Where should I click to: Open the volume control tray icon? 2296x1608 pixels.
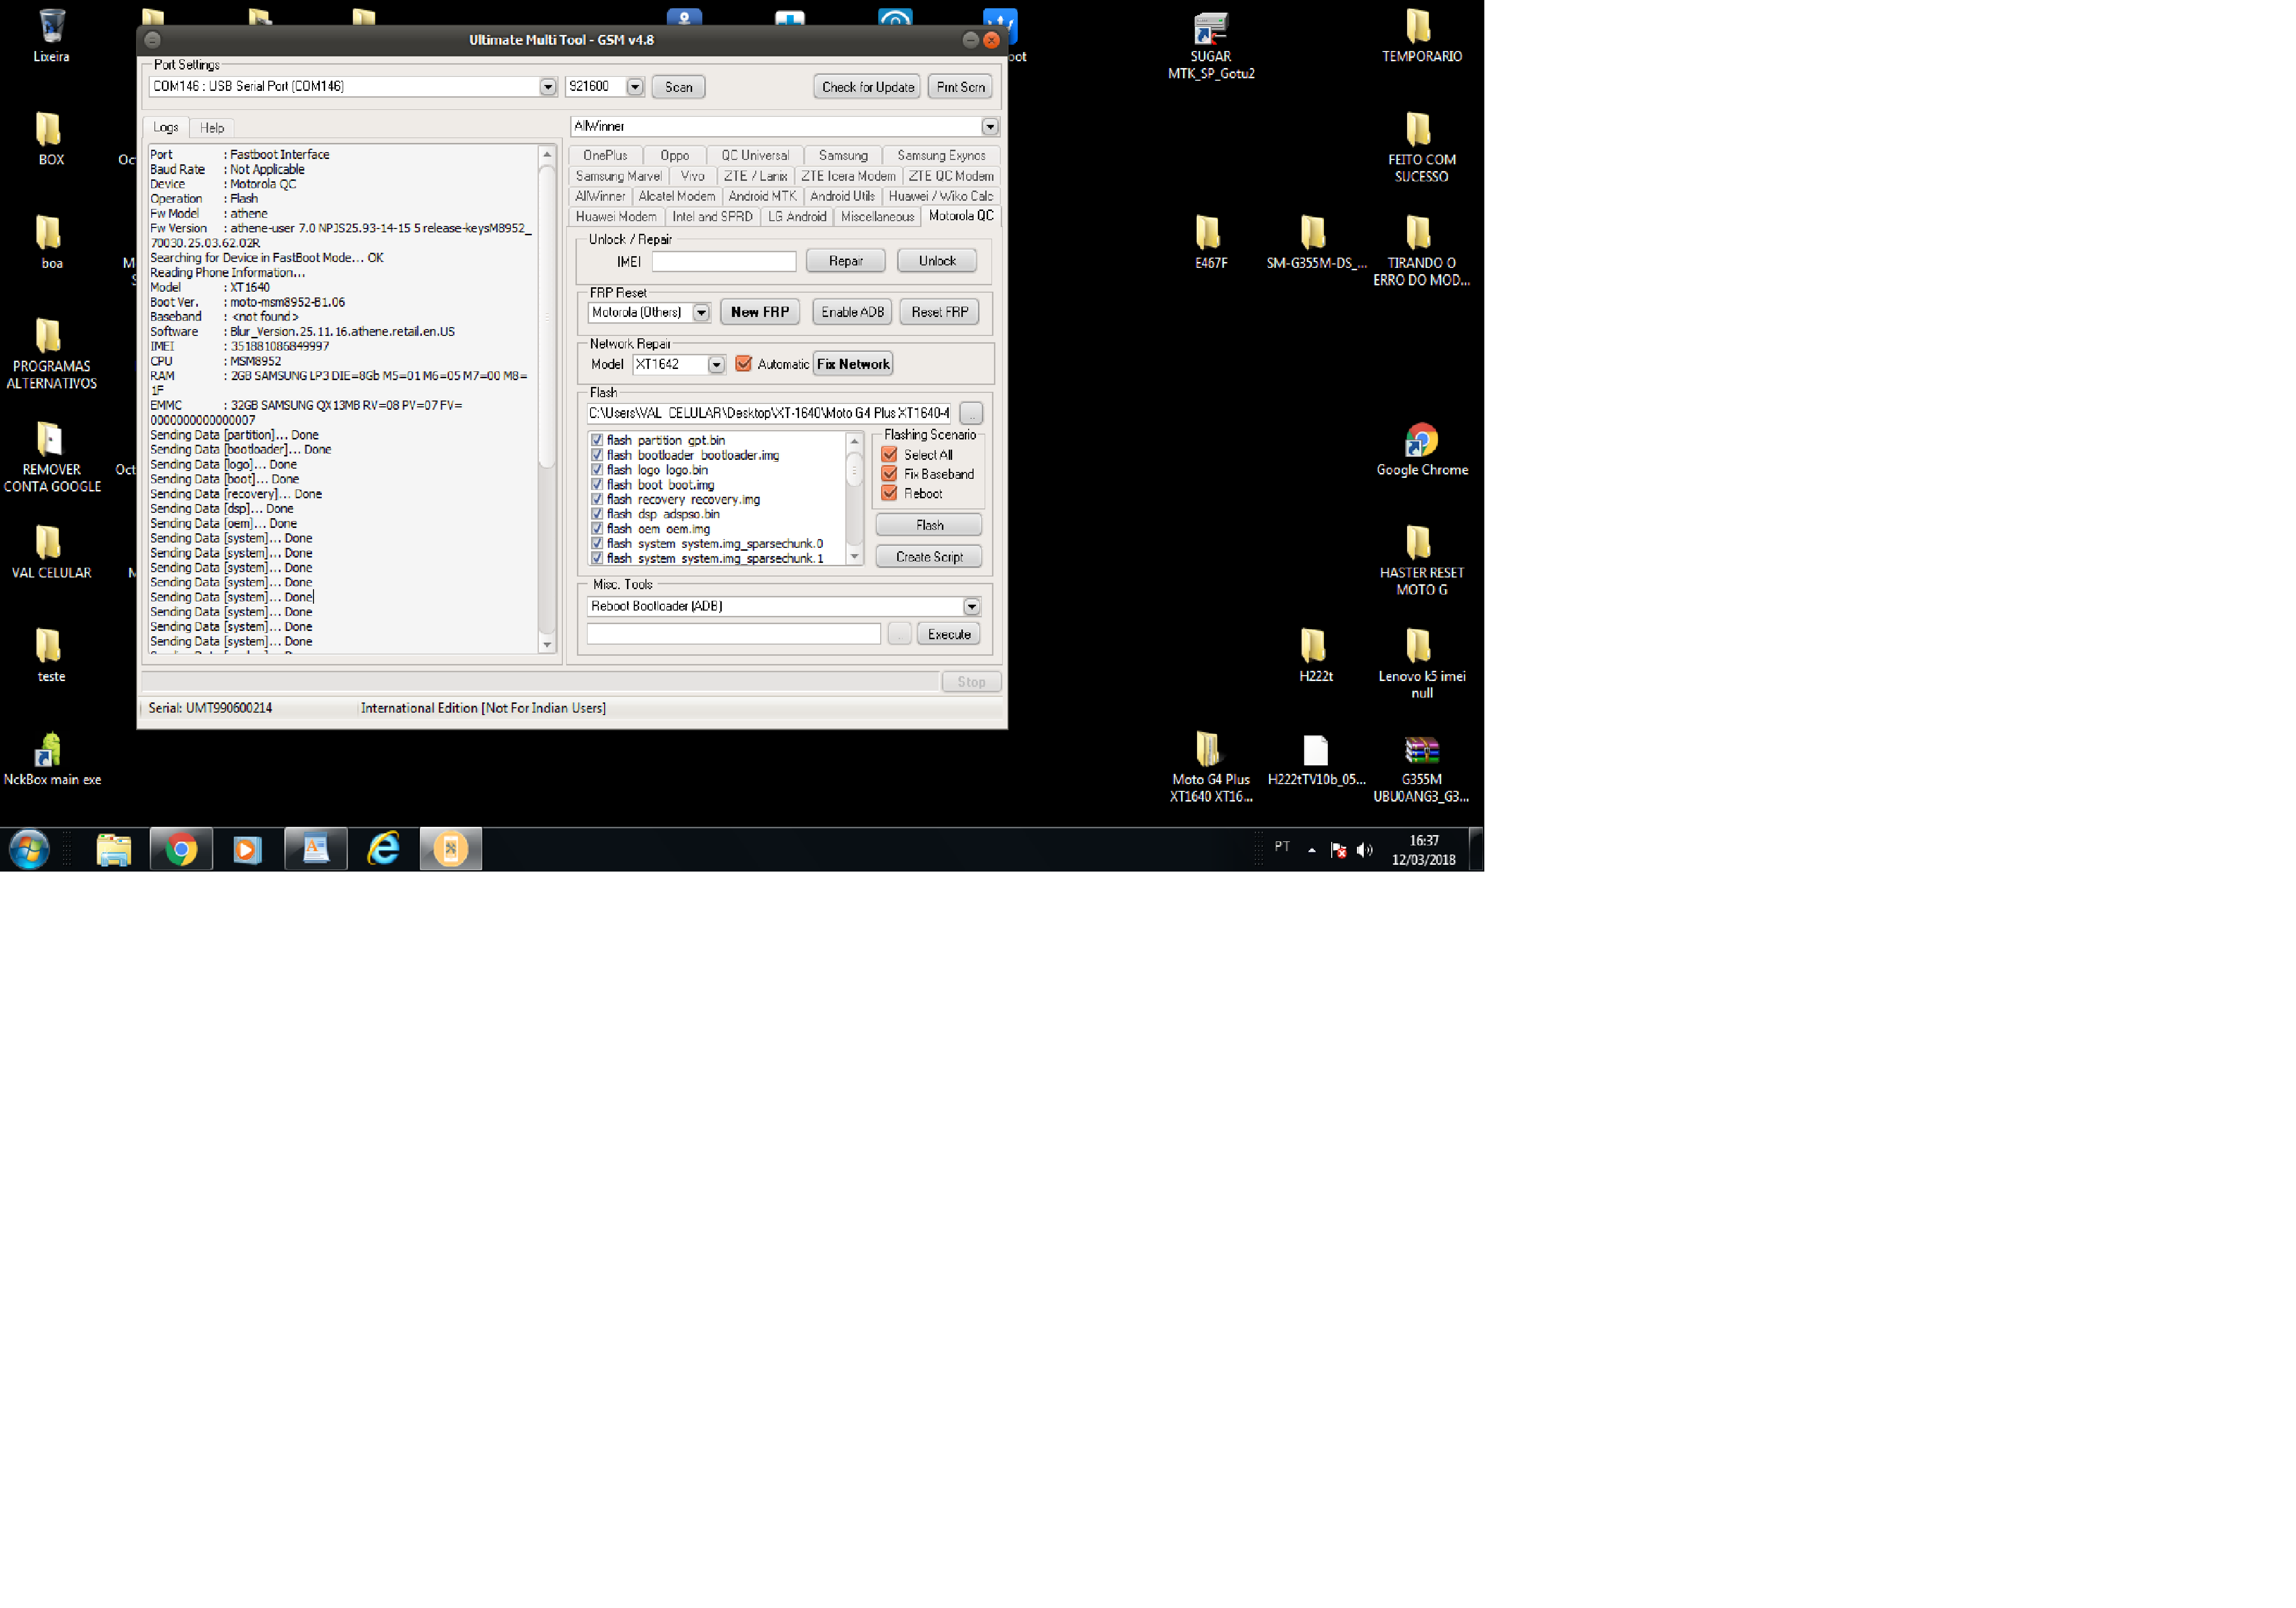1365,850
